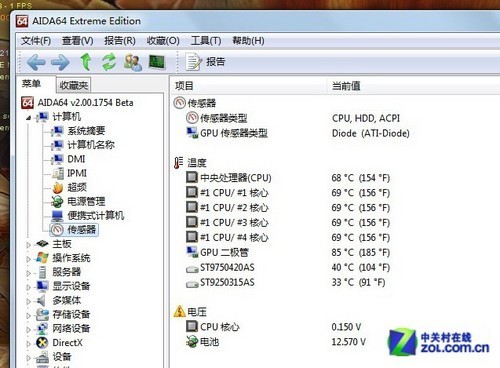Expand the 多媒体 tree node
500x368 pixels.
tap(29, 302)
